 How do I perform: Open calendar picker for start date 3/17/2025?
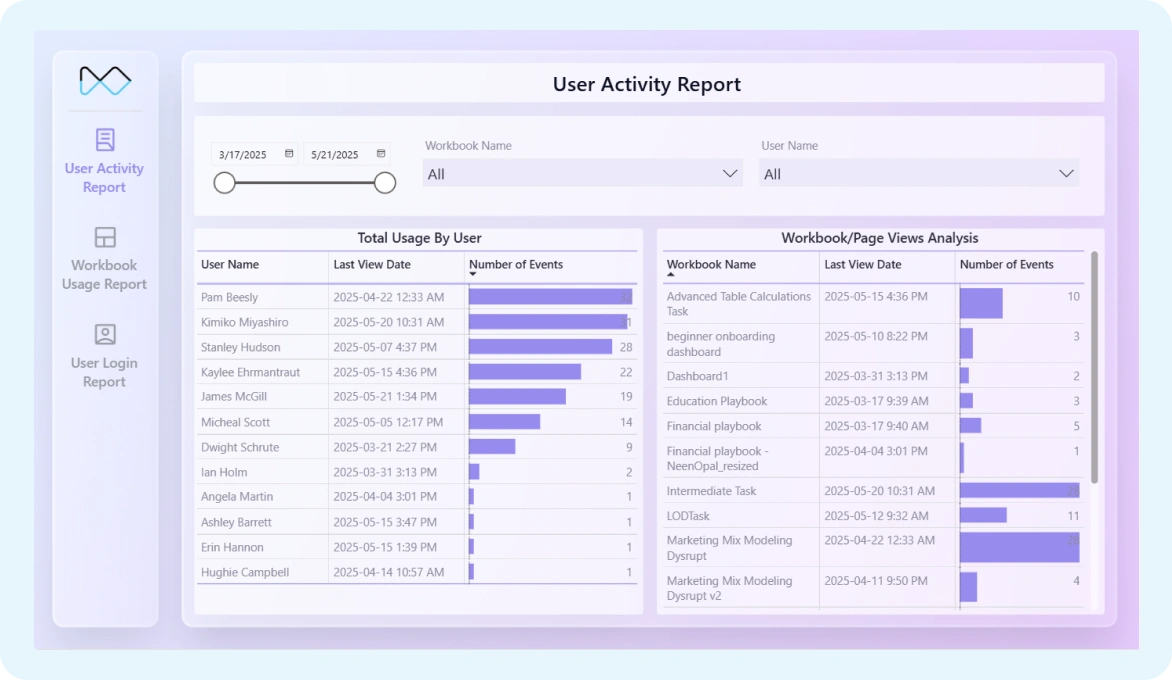289,154
